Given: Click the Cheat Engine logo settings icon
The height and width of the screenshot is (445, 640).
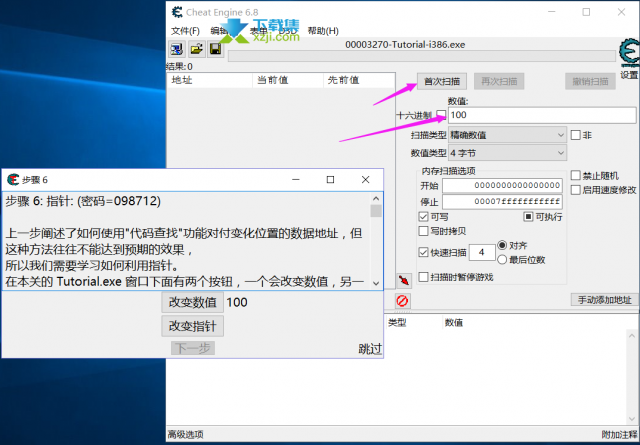Looking at the screenshot, I should pos(629,53).
